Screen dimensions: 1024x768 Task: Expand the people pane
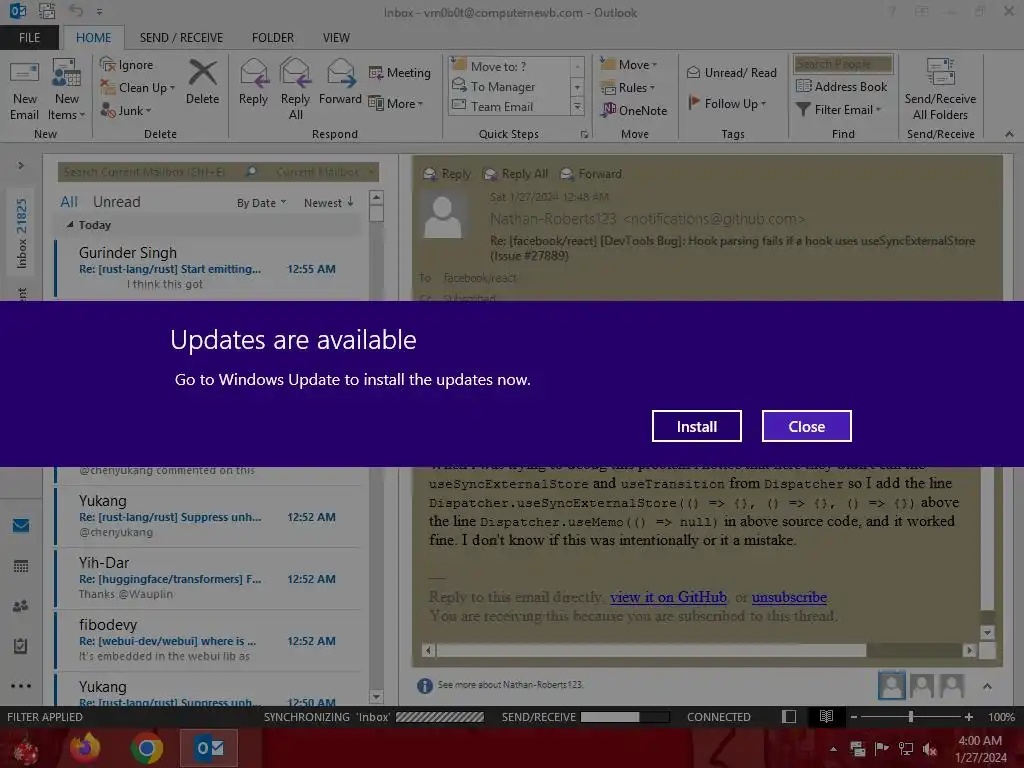coord(987,686)
